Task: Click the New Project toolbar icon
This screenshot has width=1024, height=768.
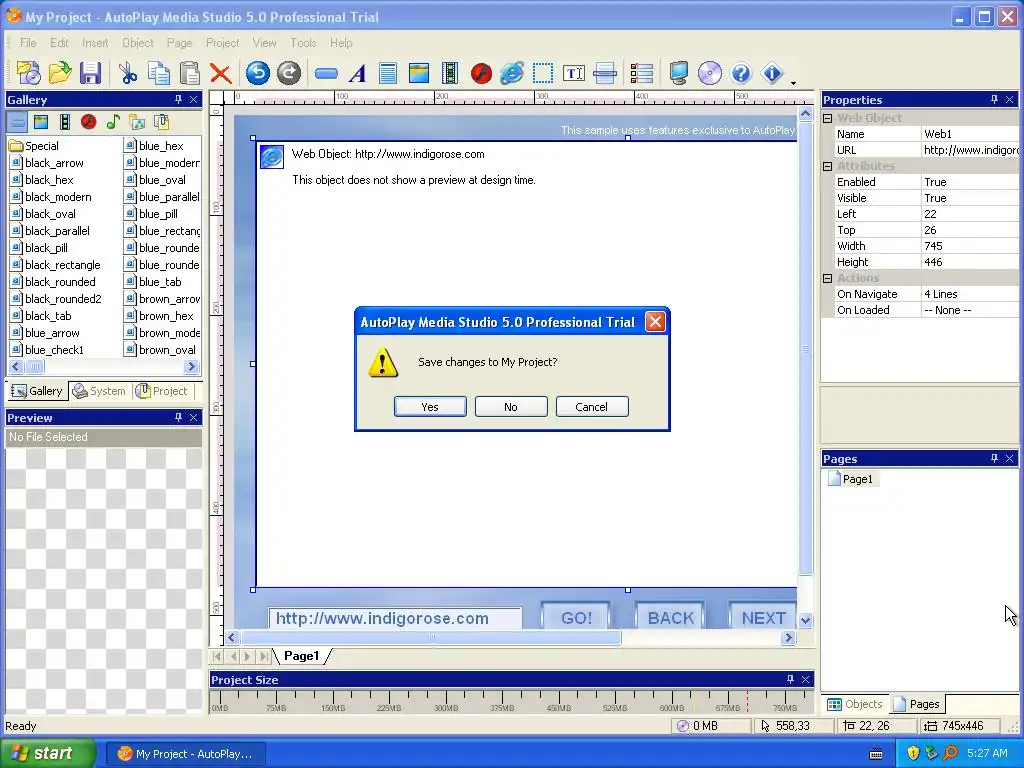Action: [x=29, y=73]
